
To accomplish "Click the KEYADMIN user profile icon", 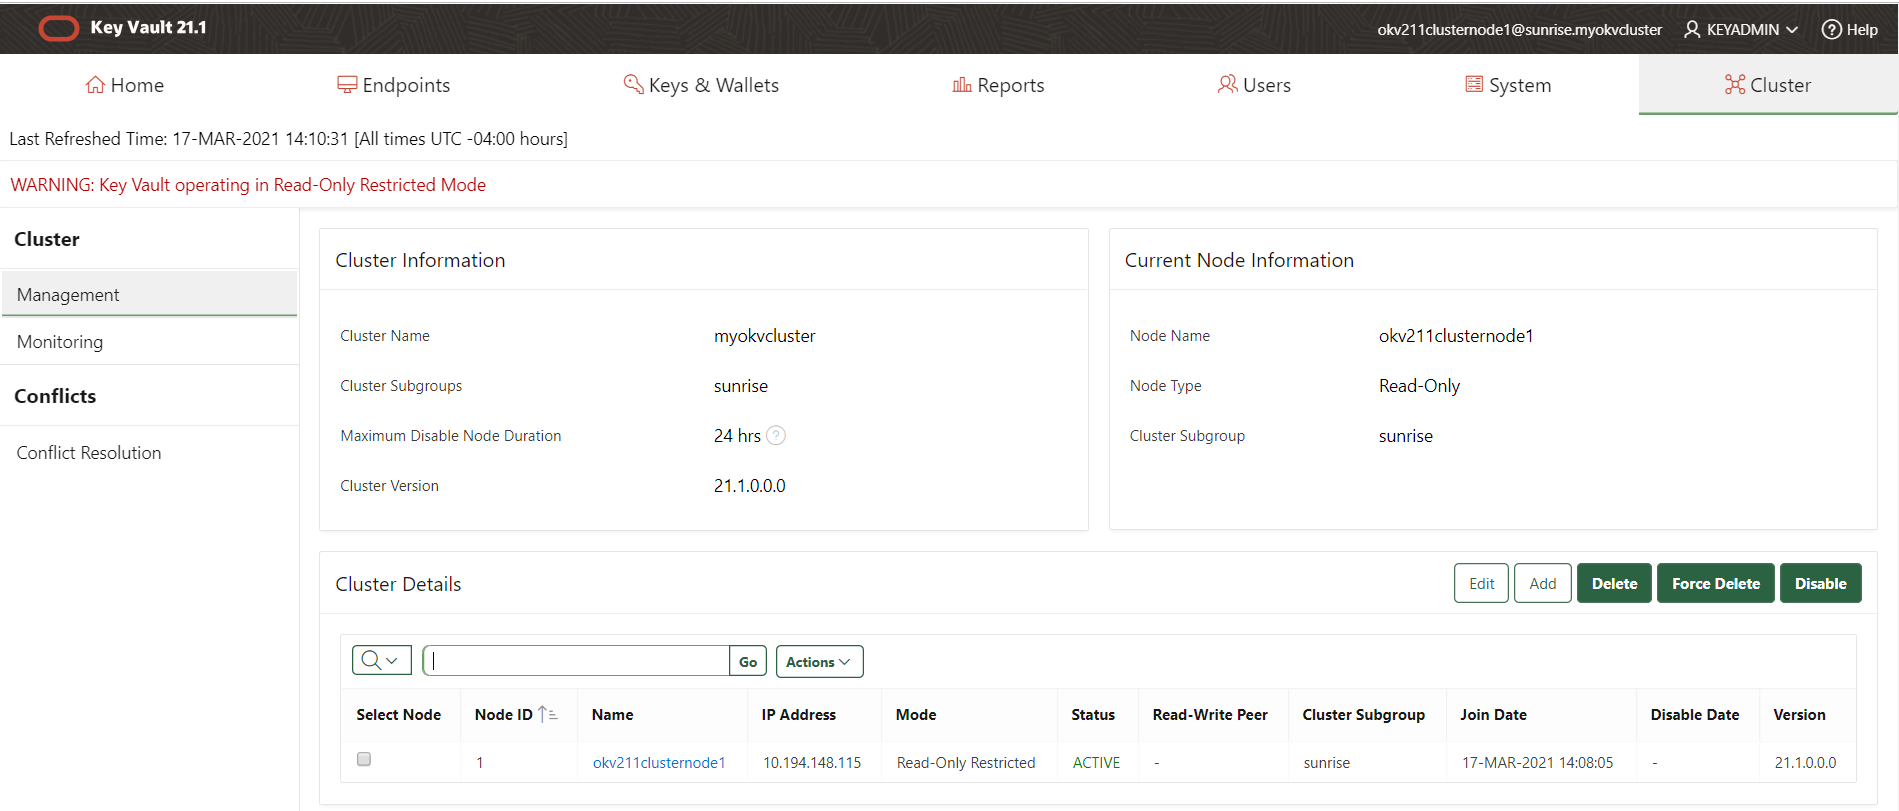I will [x=1692, y=30].
